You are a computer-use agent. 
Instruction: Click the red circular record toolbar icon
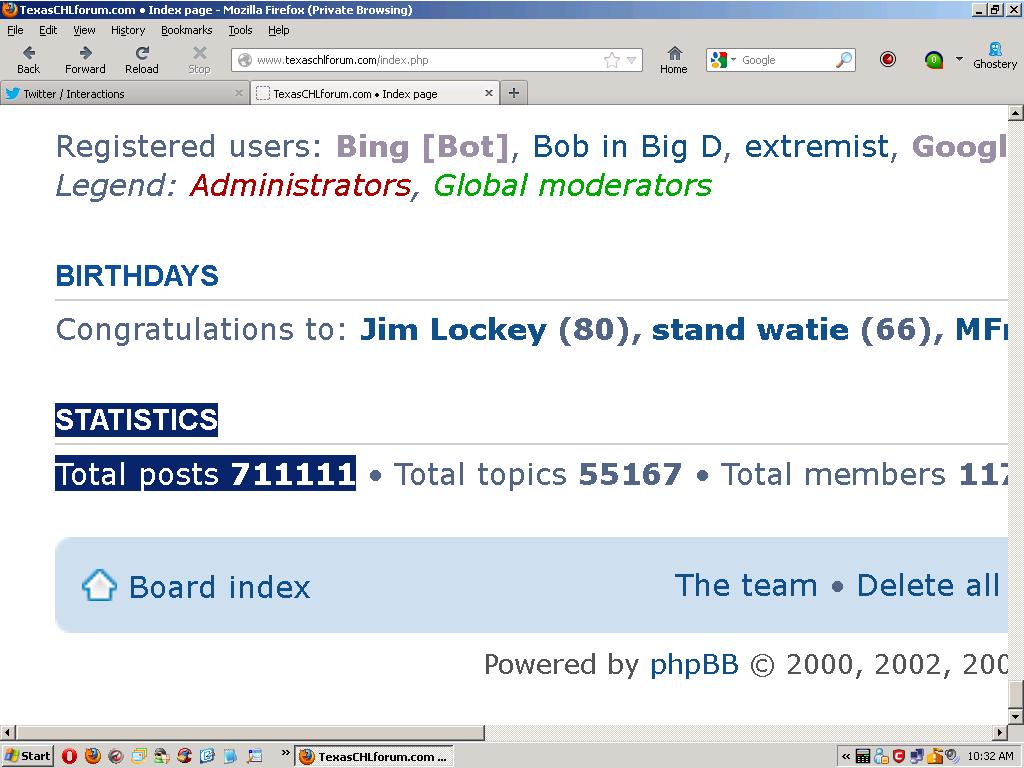point(888,60)
